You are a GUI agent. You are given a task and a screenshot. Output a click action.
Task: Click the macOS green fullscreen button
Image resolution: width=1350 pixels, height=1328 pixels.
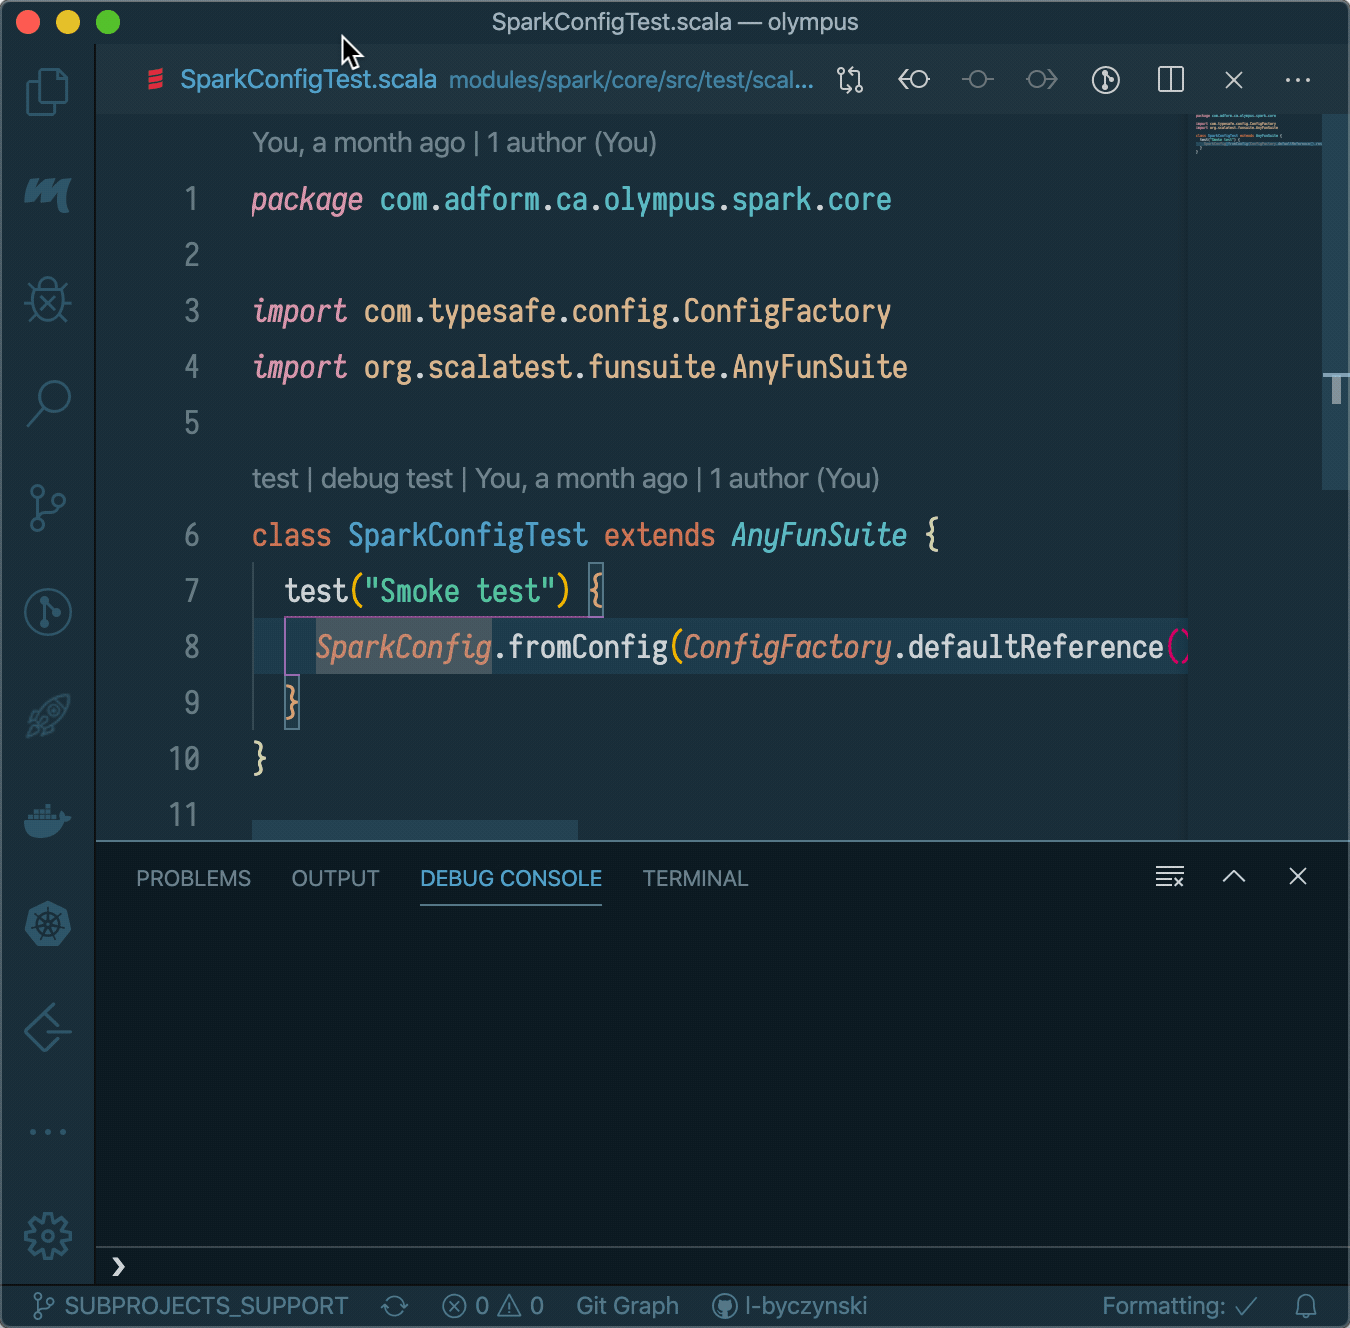(x=107, y=21)
